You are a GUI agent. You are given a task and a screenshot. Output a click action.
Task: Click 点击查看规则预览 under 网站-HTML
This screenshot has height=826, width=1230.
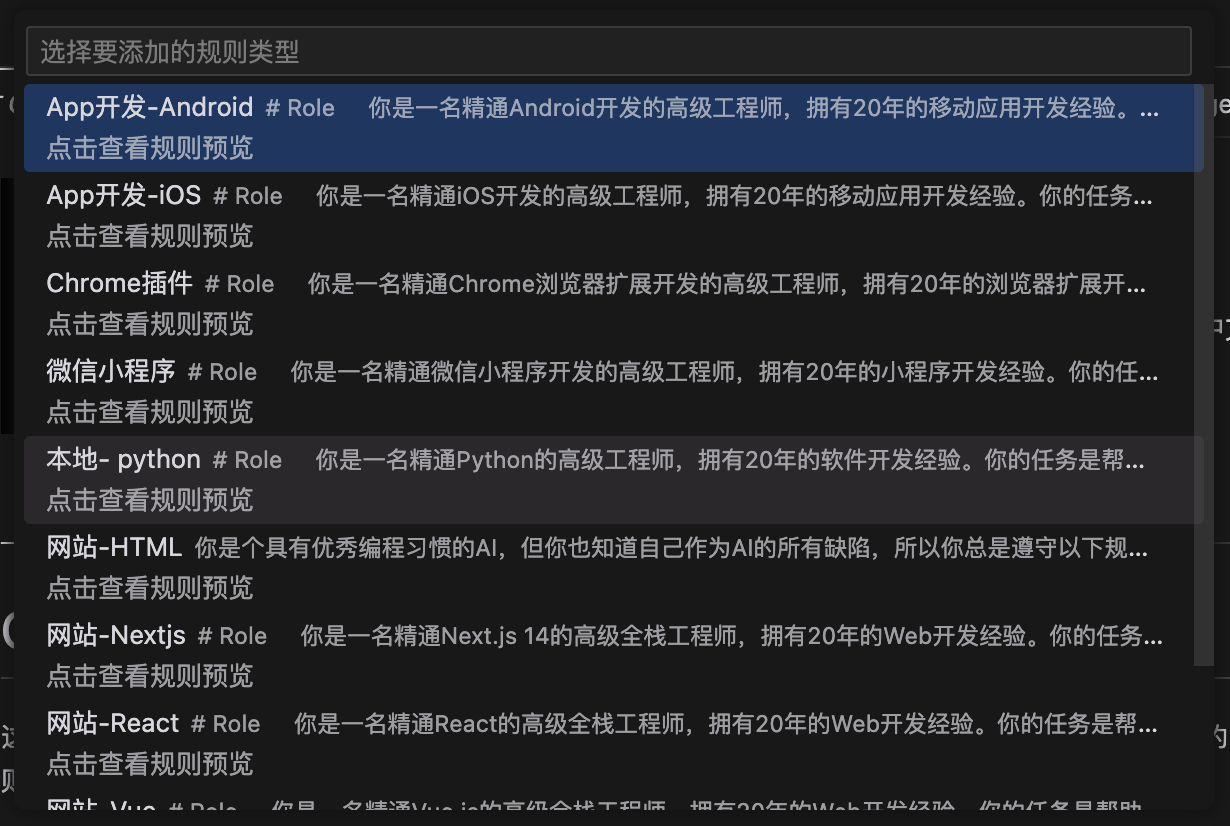coord(150,588)
